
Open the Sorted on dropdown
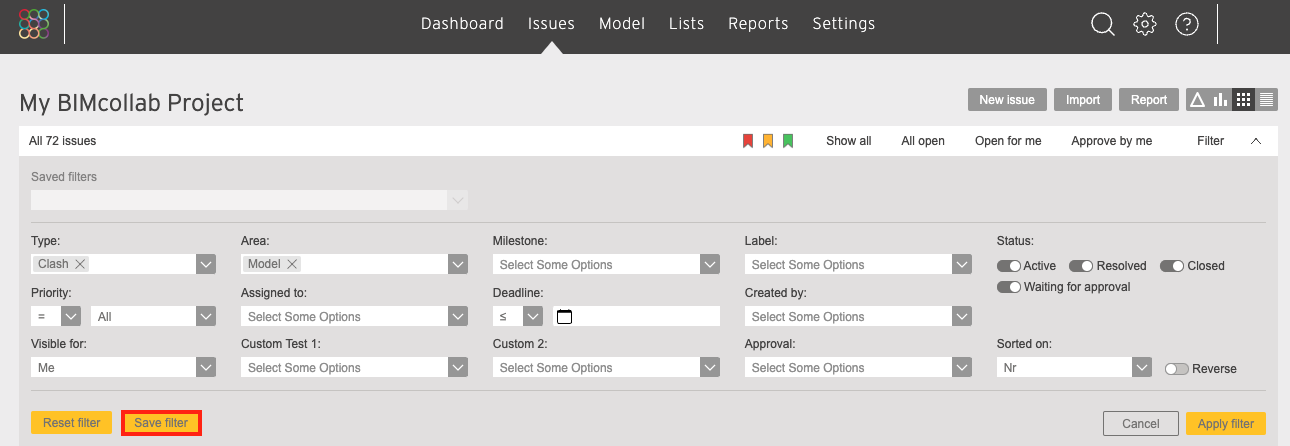point(1074,368)
